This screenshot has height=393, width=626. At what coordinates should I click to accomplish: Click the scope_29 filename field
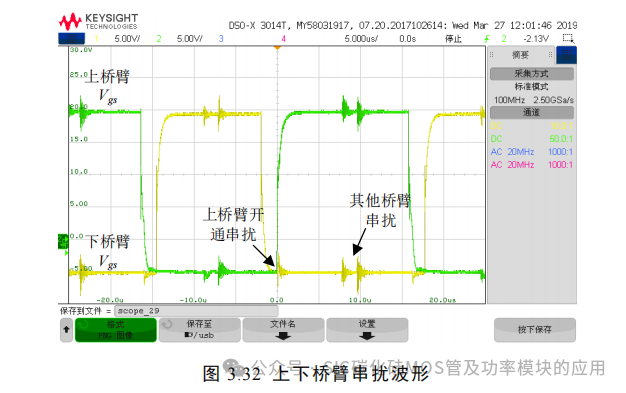point(196,311)
